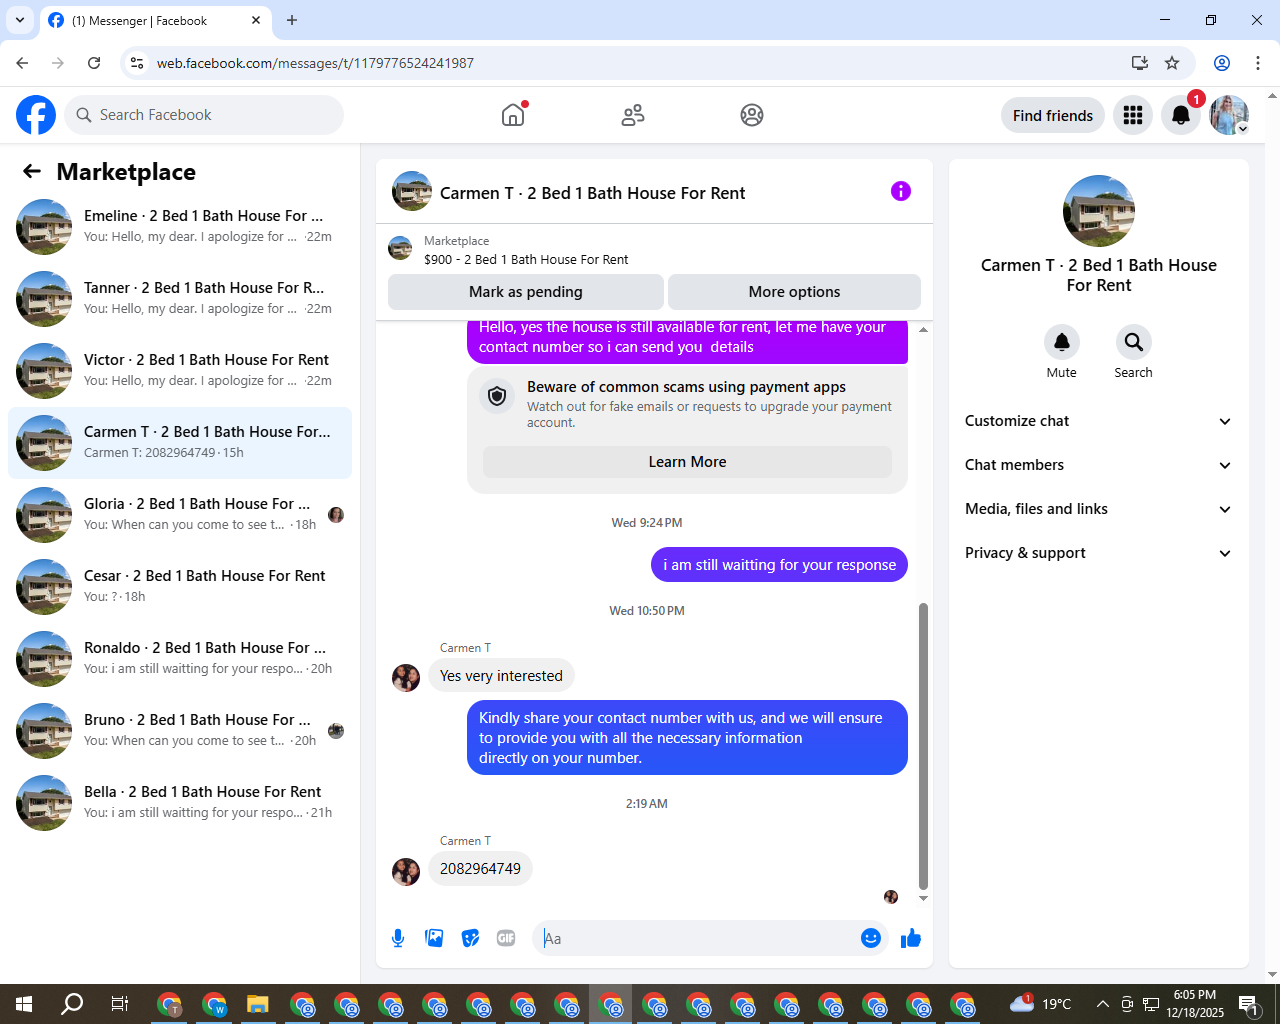Screen dimensions: 1280x1024
Task: Open Emeline's house rental conversation
Action: (180, 227)
